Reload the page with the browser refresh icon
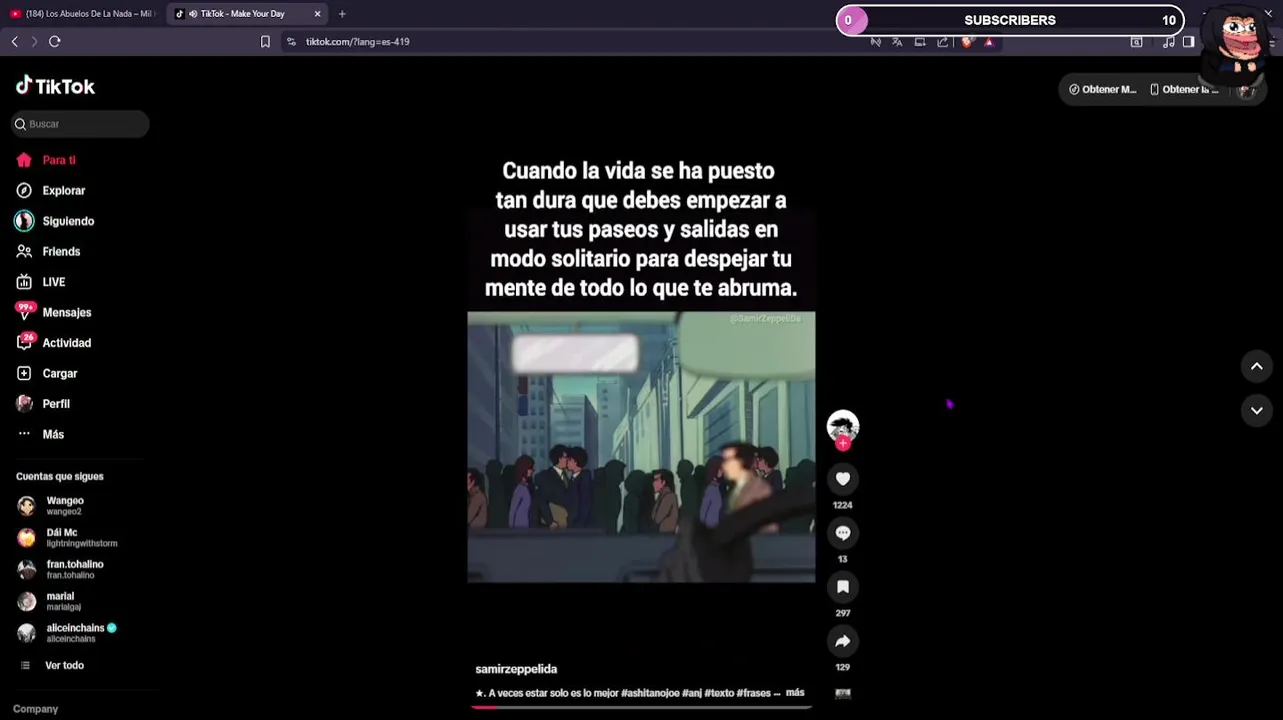The height and width of the screenshot is (720, 1283). [55, 41]
